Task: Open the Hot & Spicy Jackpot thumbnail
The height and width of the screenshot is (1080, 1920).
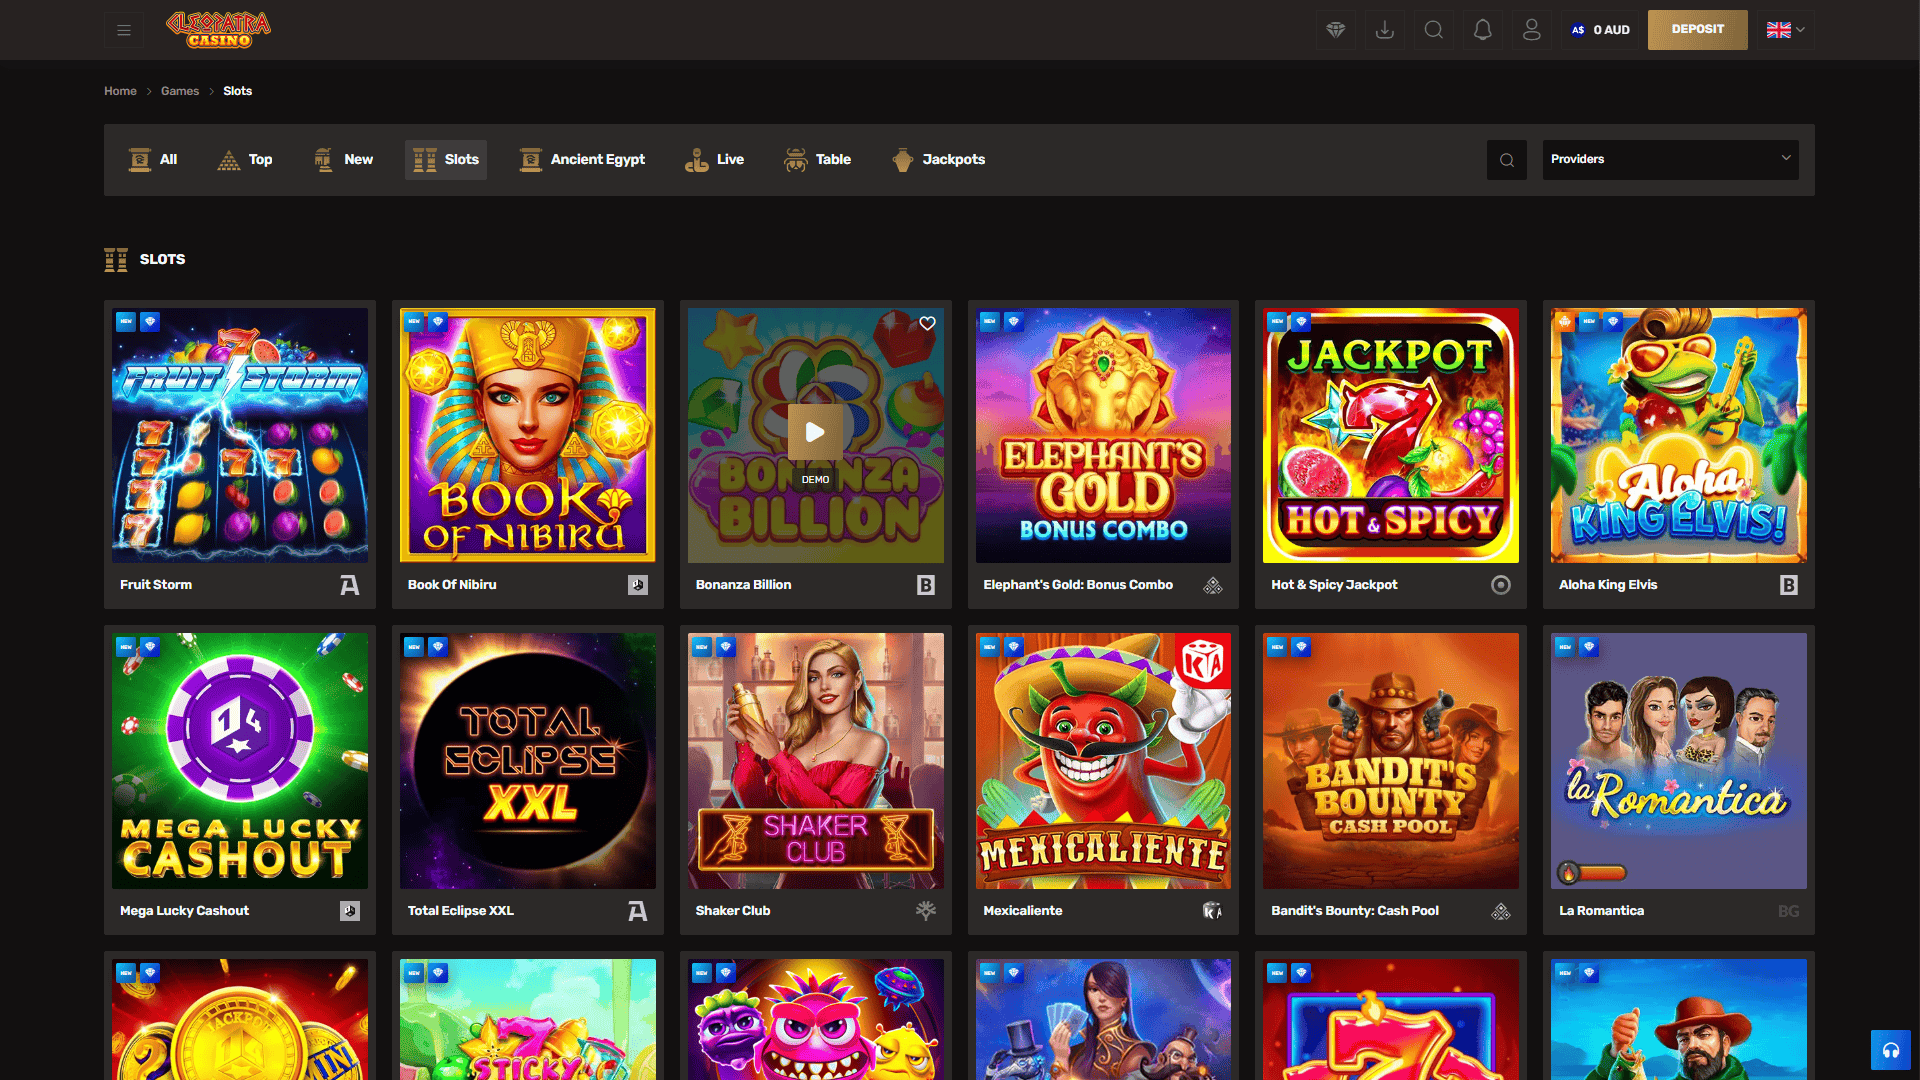Action: (x=1391, y=435)
